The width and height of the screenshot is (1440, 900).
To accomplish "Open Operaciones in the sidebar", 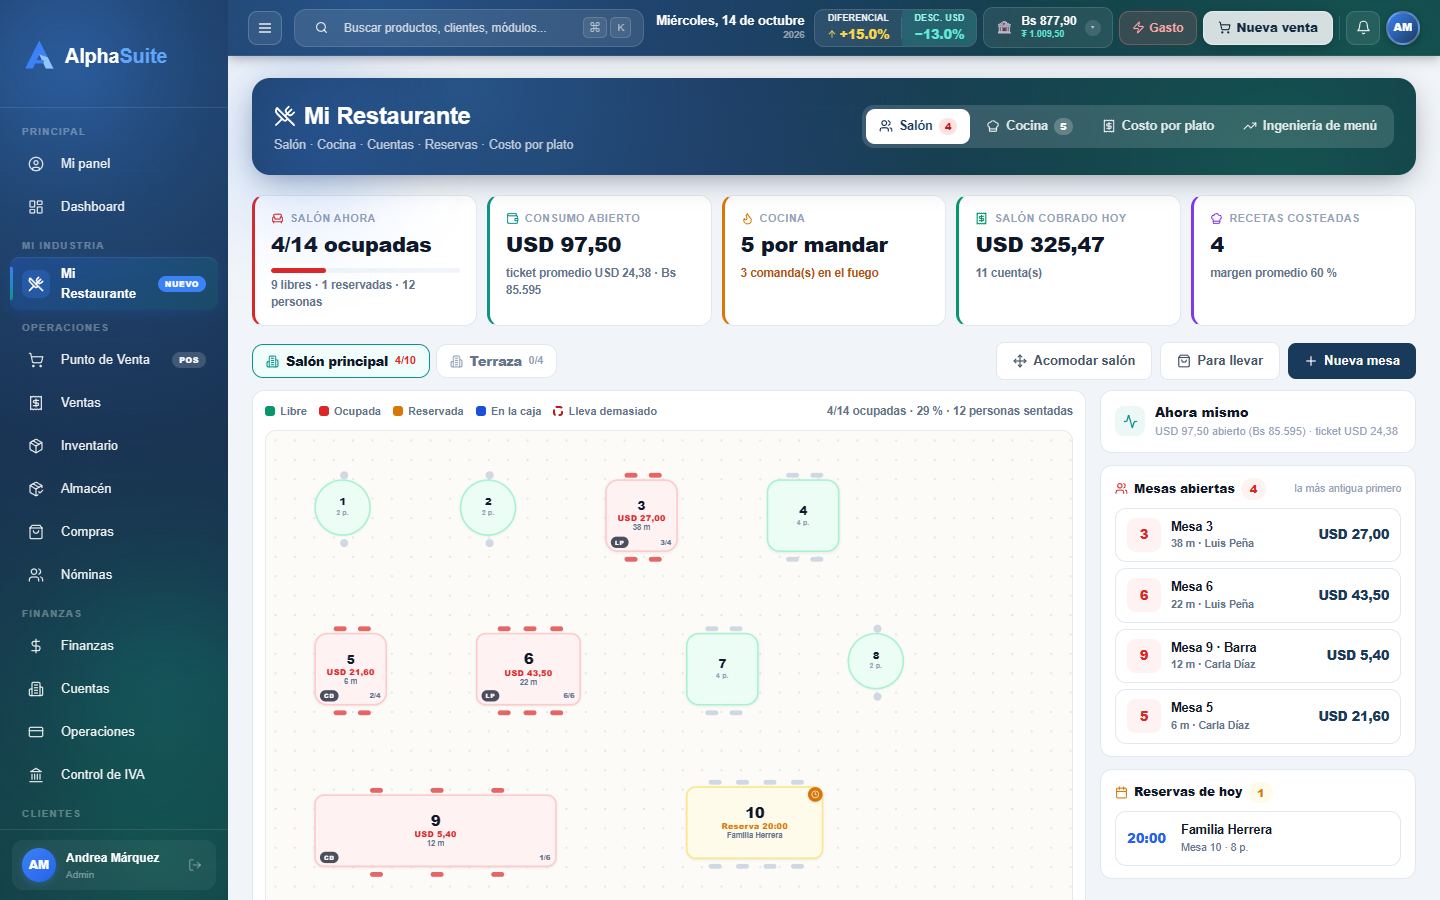I will [x=114, y=732].
